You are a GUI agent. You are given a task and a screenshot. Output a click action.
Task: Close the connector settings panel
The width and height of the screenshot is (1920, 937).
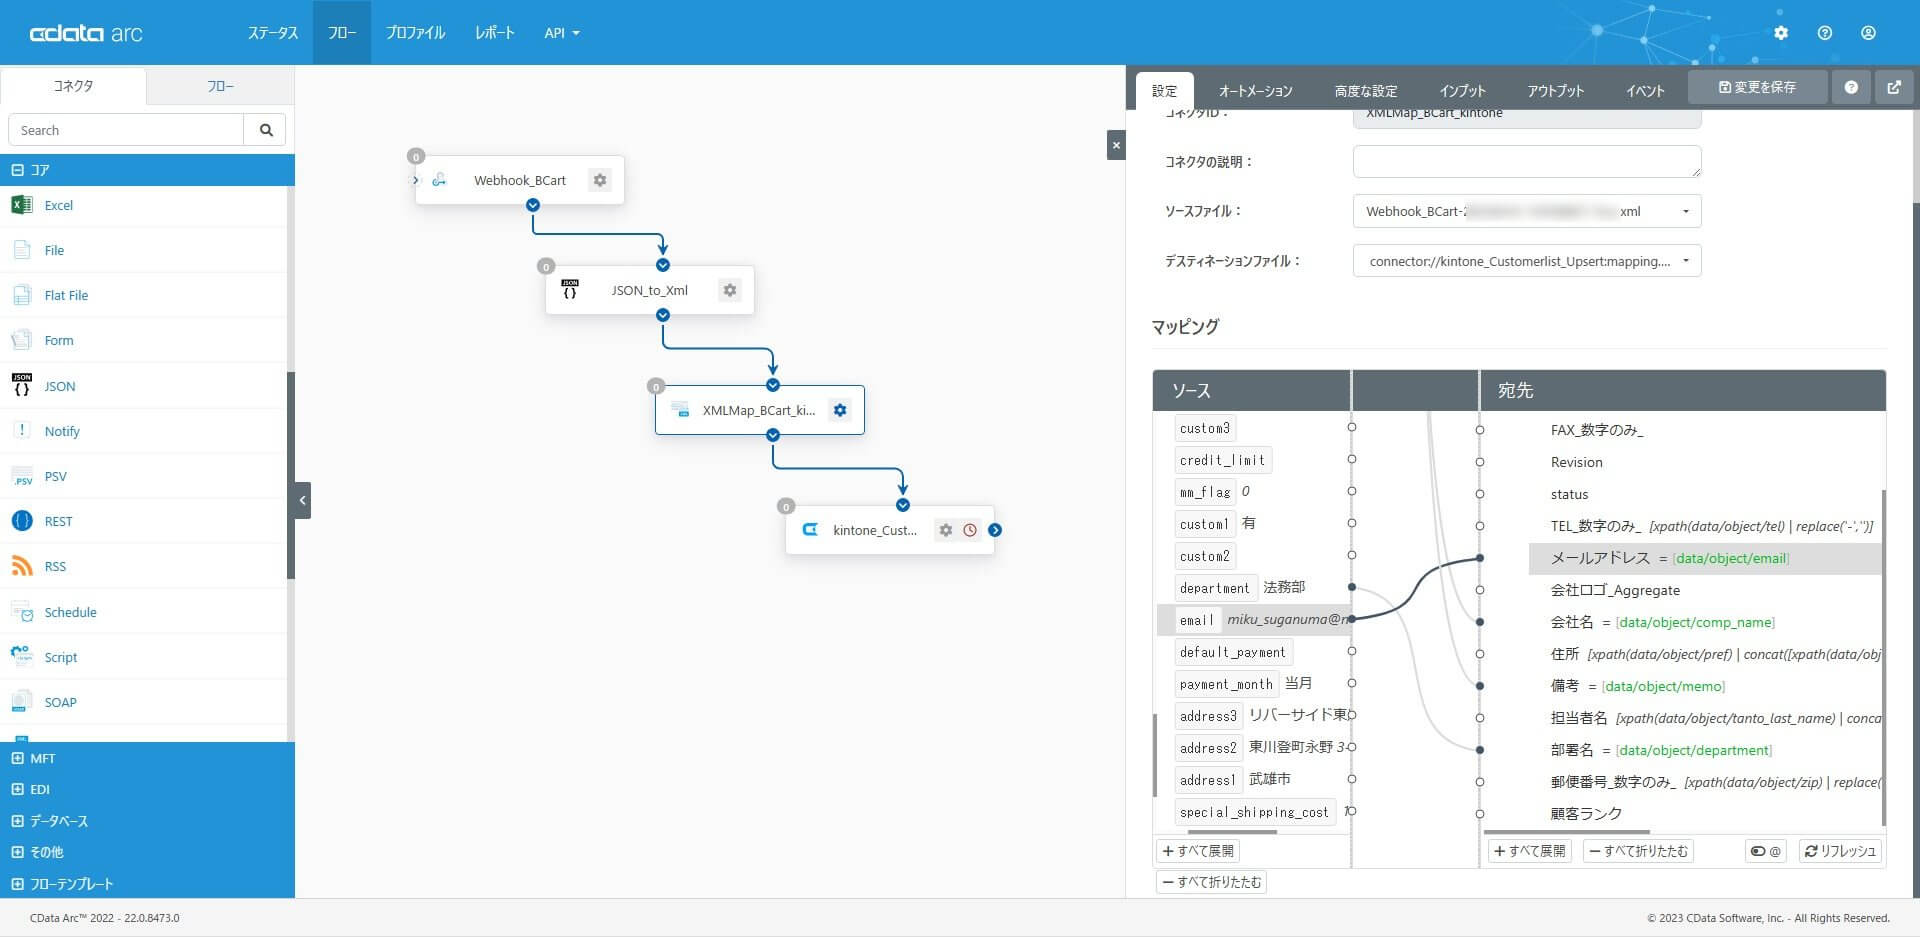pyautogui.click(x=1116, y=145)
